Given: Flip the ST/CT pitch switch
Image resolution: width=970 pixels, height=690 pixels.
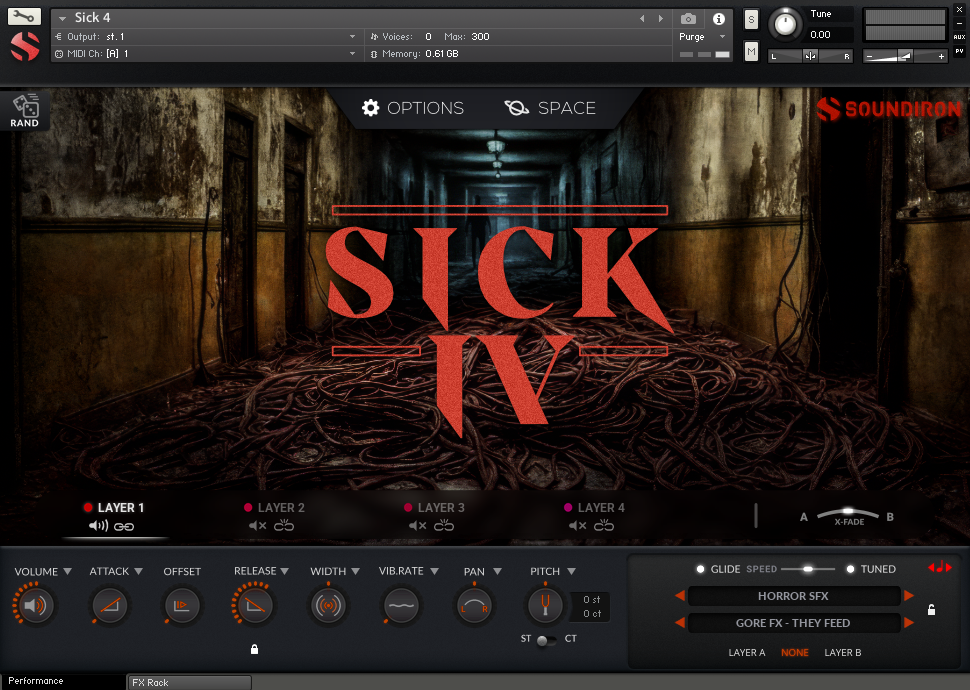Looking at the screenshot, I should tap(546, 640).
